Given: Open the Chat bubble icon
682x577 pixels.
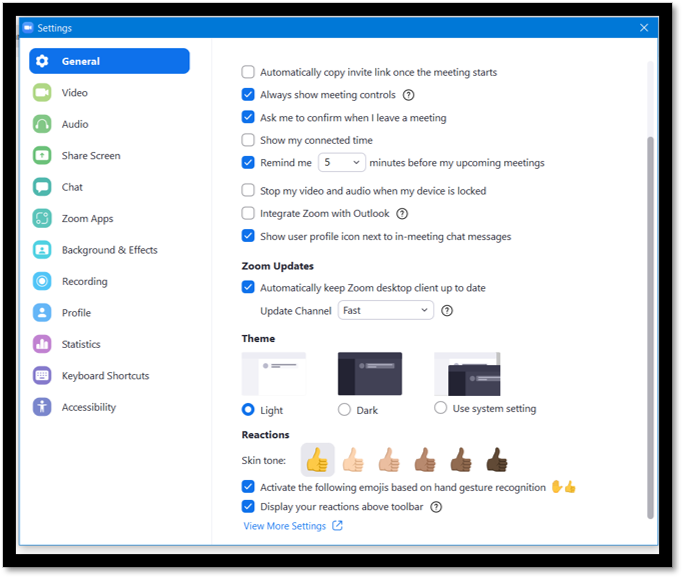Looking at the screenshot, I should [42, 187].
